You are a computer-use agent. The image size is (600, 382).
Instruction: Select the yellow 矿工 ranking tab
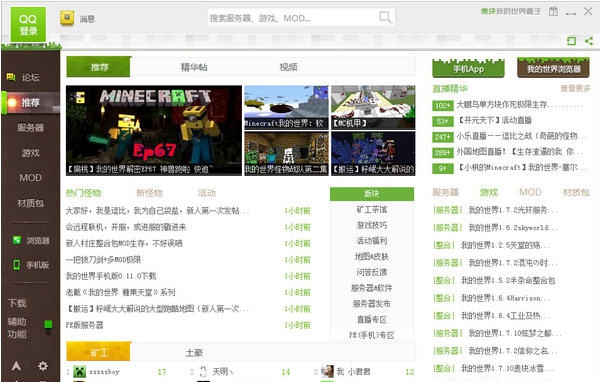point(99,352)
